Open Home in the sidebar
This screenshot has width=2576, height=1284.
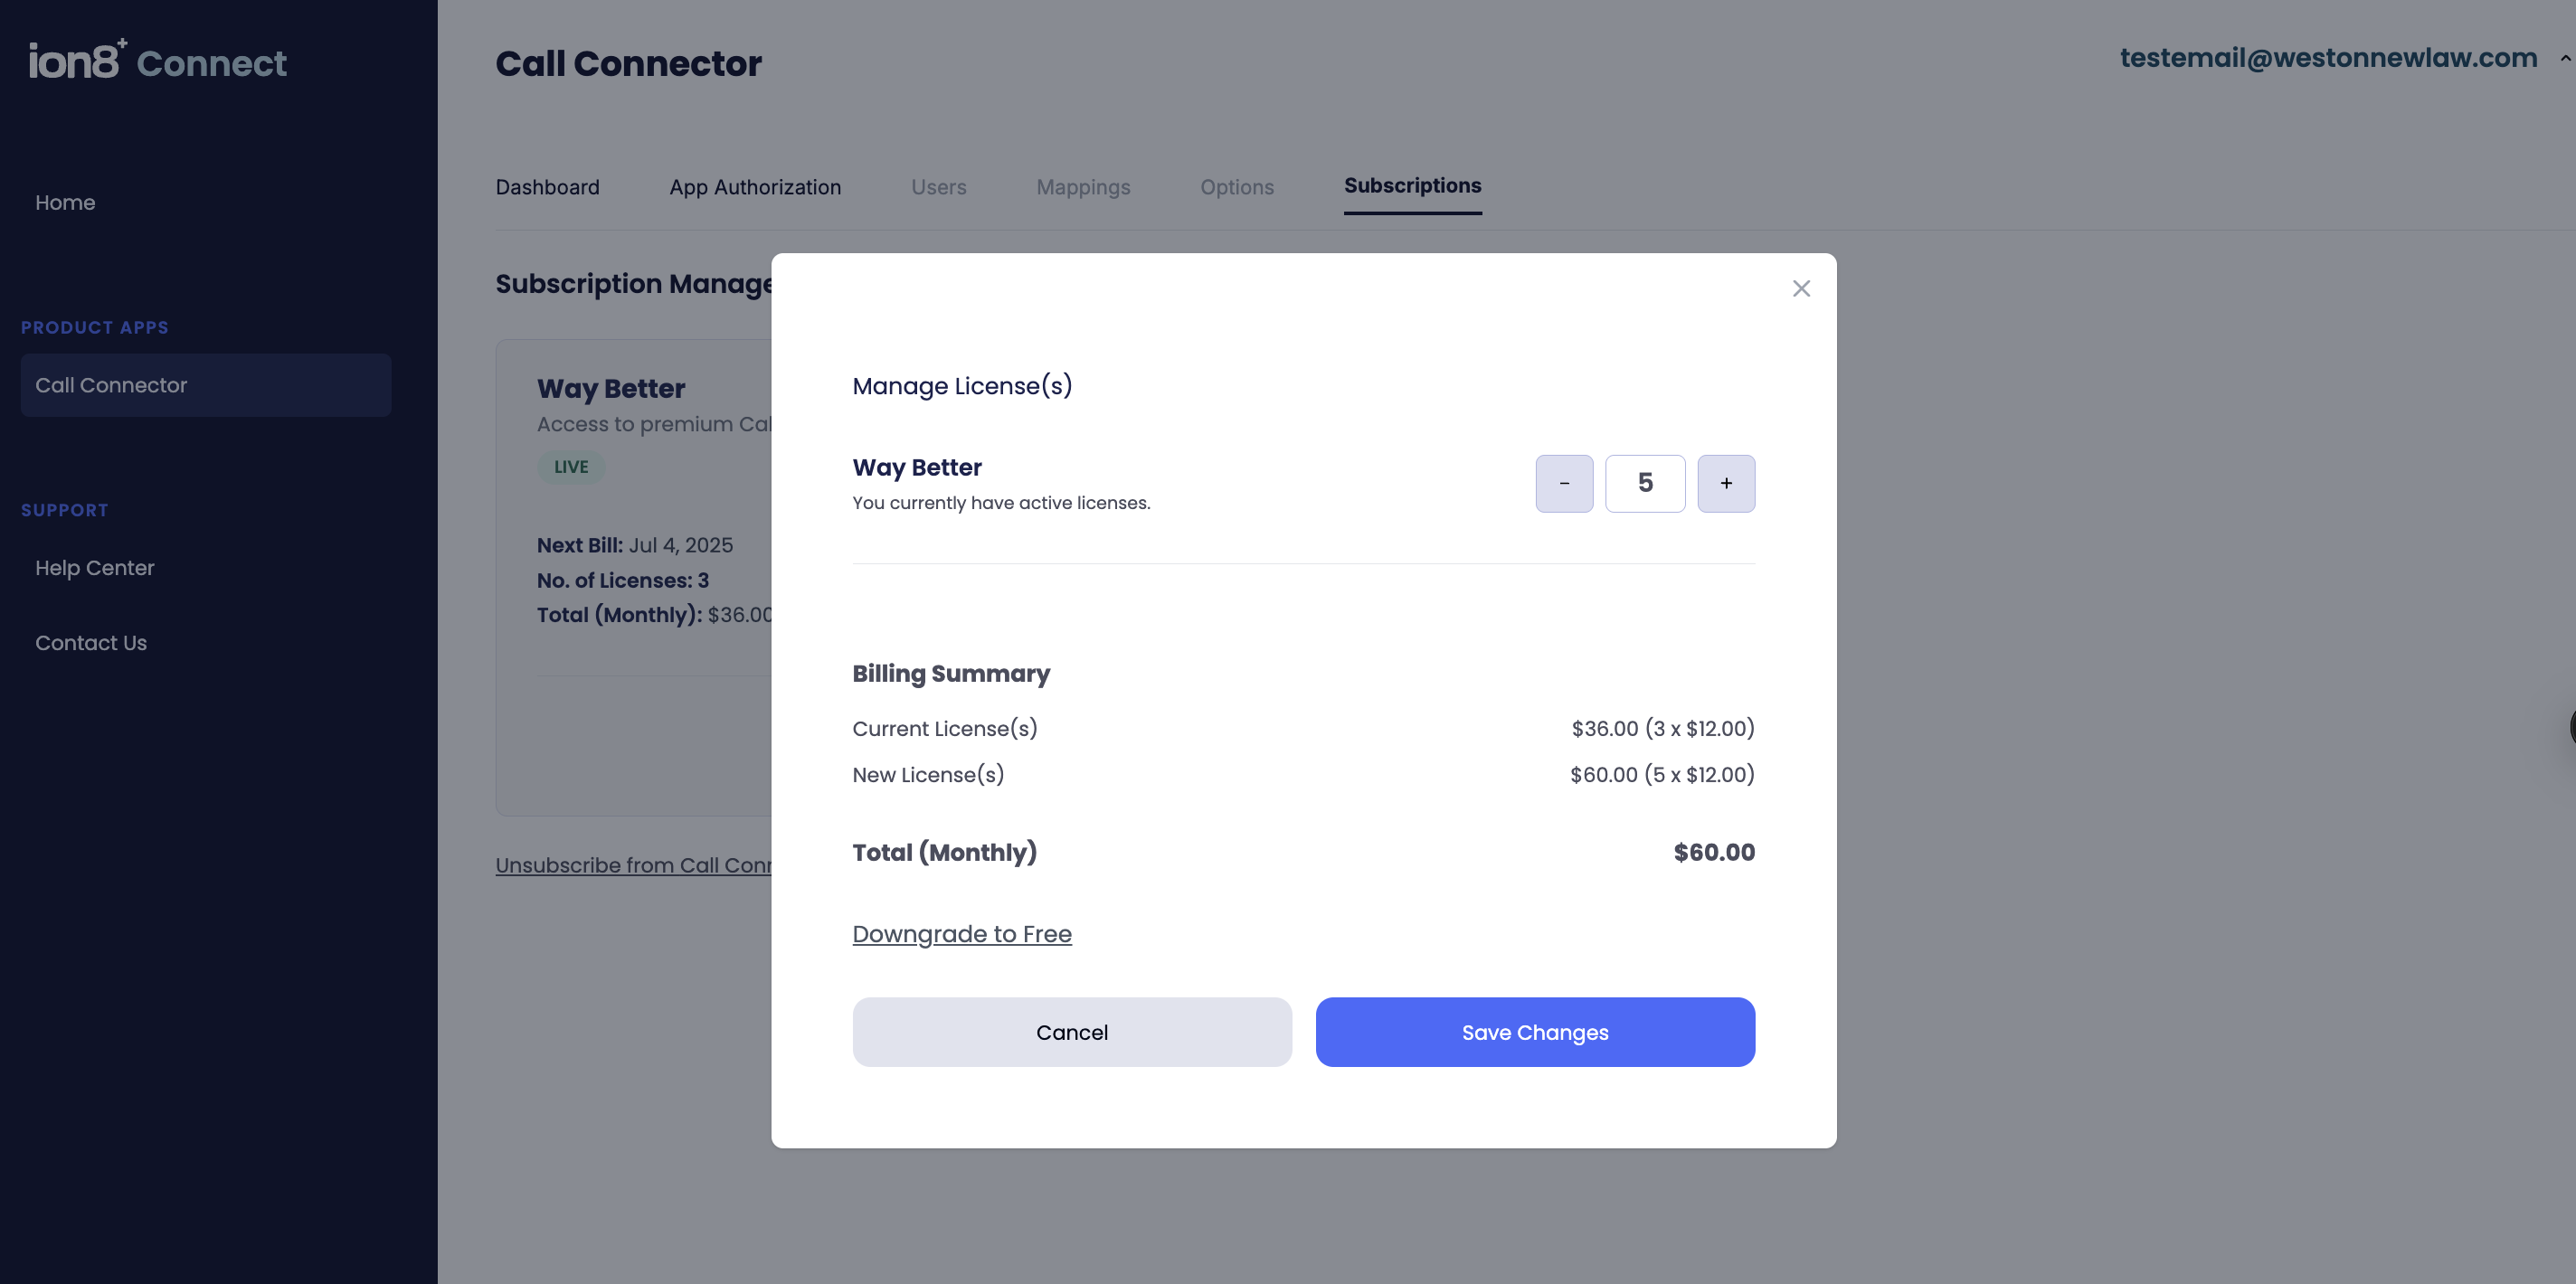pyautogui.click(x=65, y=203)
